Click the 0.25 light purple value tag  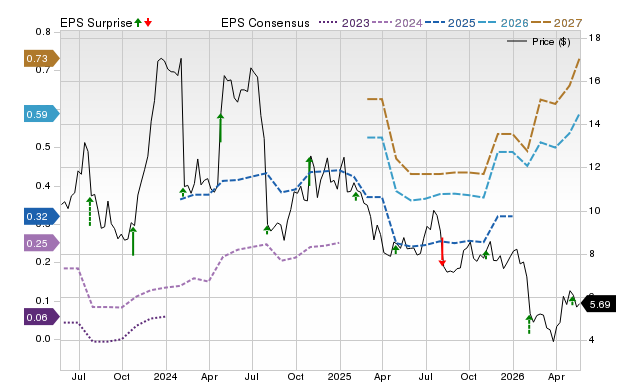click(41, 244)
